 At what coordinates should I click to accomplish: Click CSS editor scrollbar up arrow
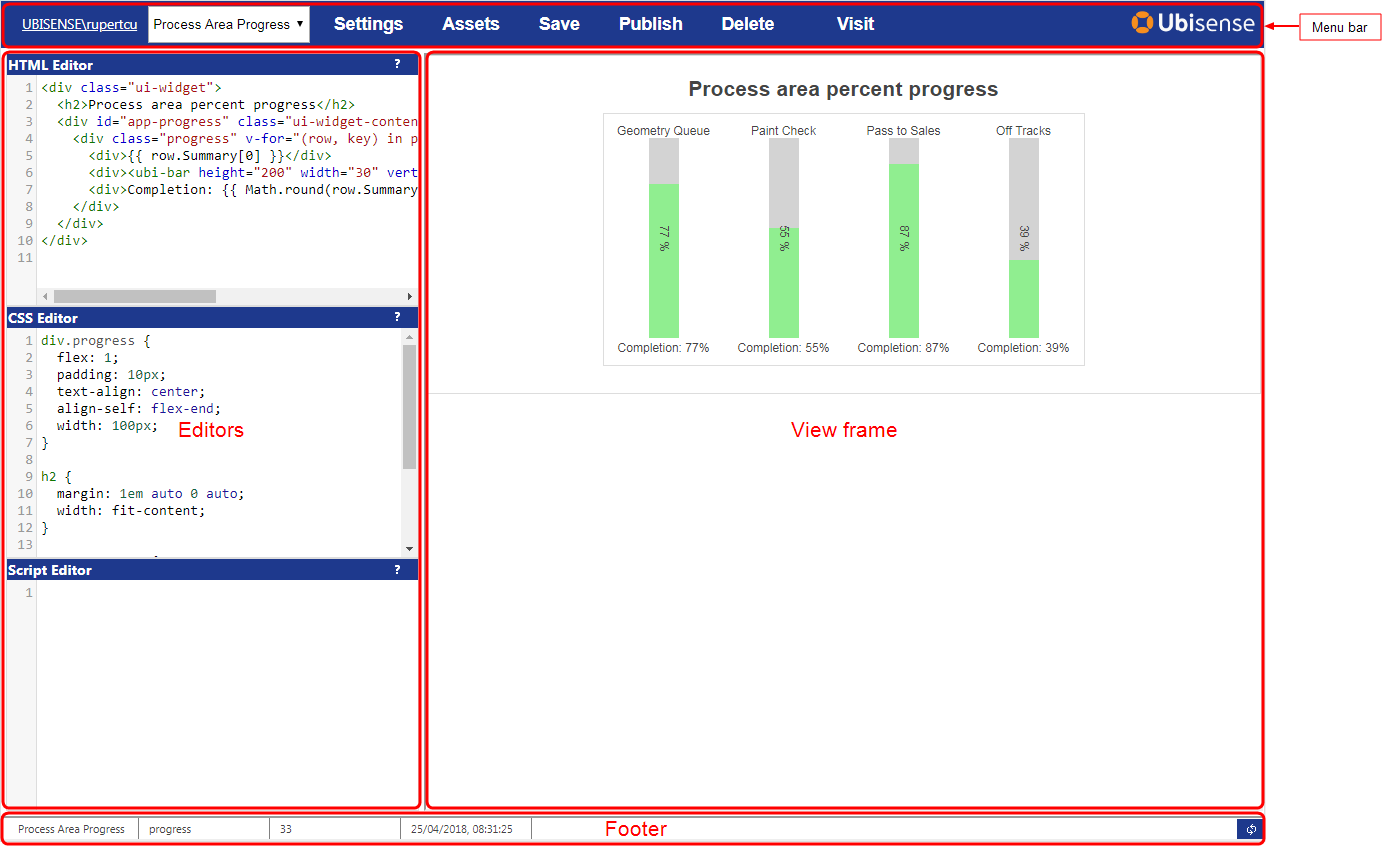click(x=409, y=338)
